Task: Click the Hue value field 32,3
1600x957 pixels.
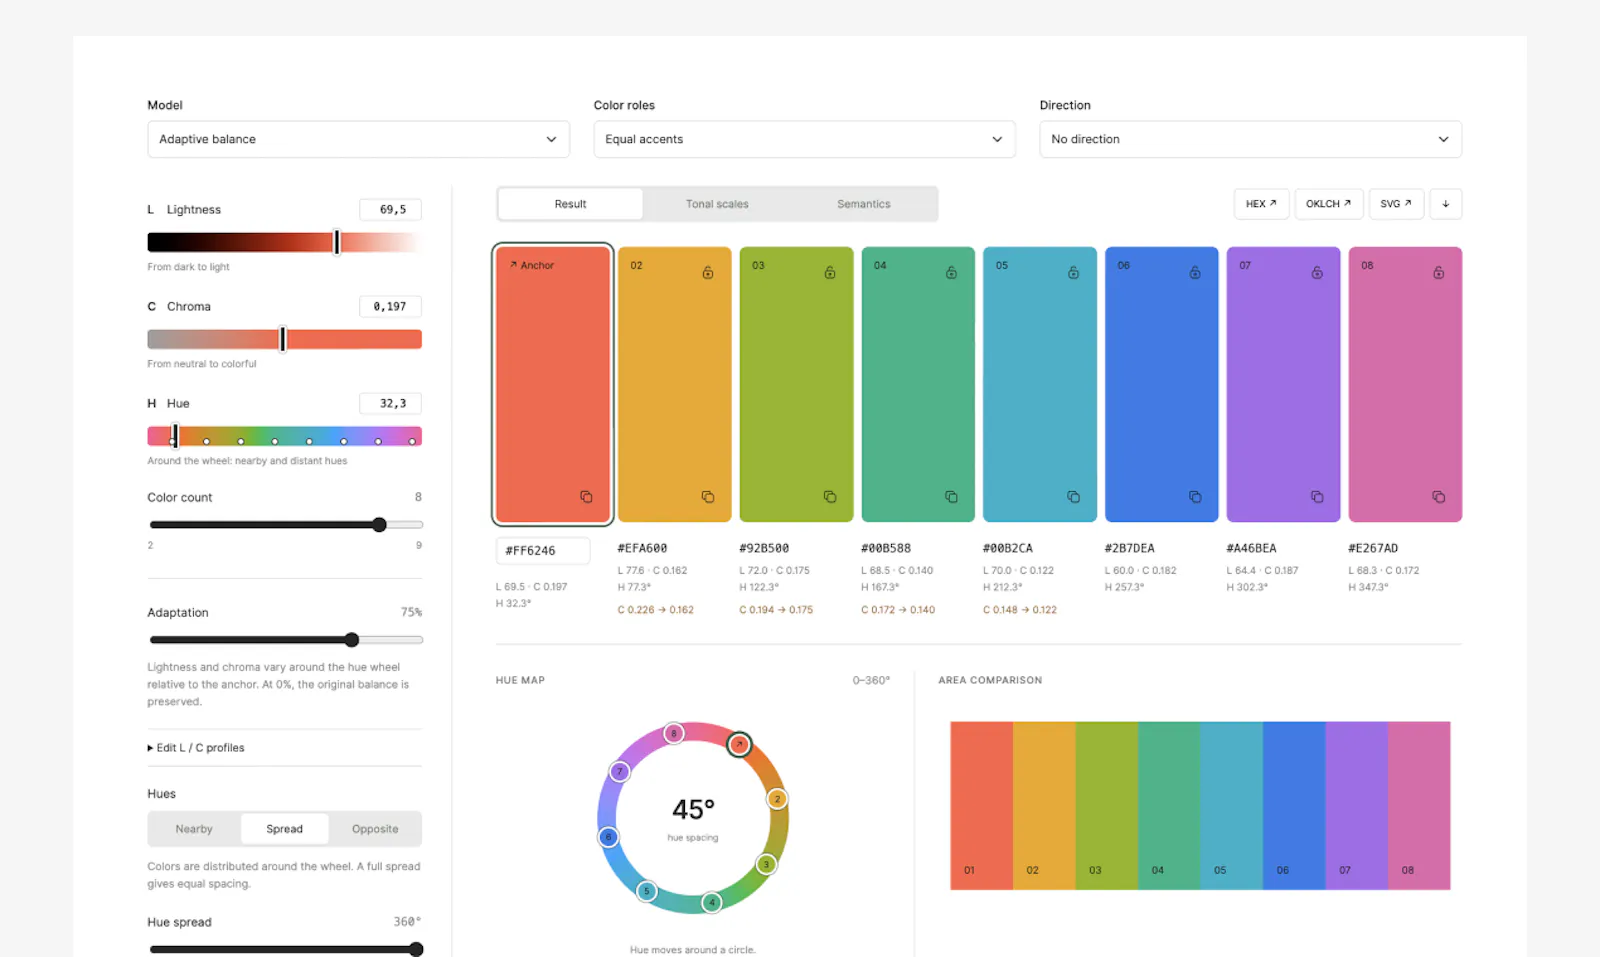Action: coord(390,404)
